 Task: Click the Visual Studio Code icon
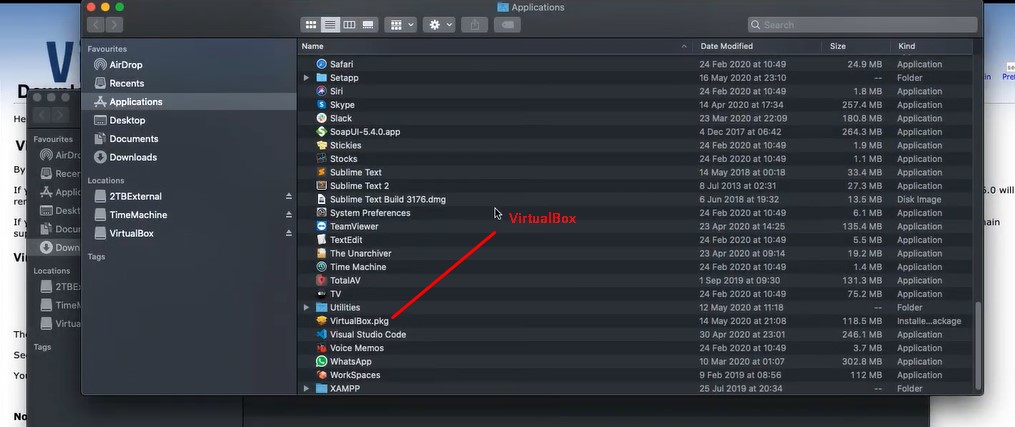click(x=321, y=334)
